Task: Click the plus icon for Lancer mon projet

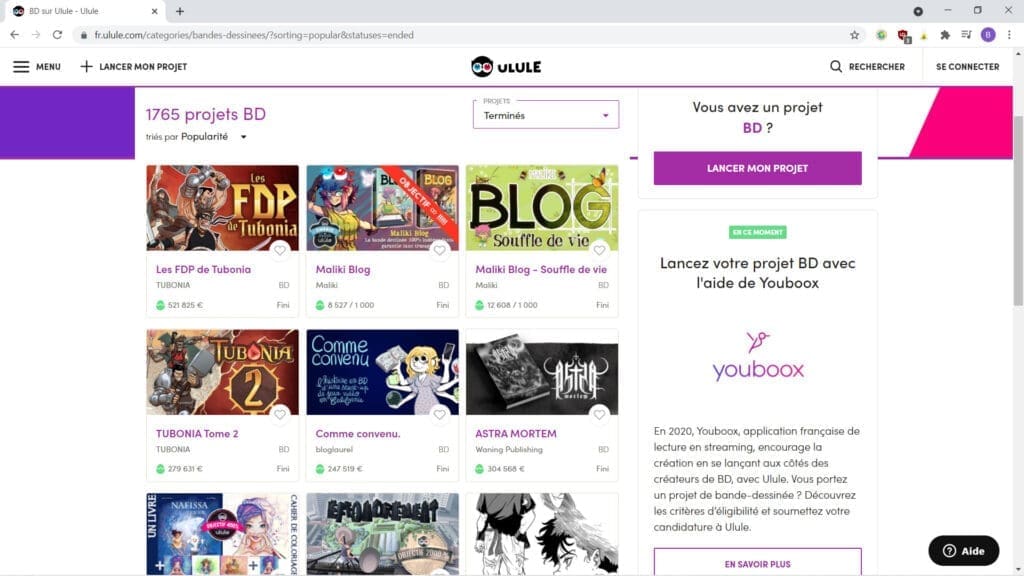Action: pos(86,67)
